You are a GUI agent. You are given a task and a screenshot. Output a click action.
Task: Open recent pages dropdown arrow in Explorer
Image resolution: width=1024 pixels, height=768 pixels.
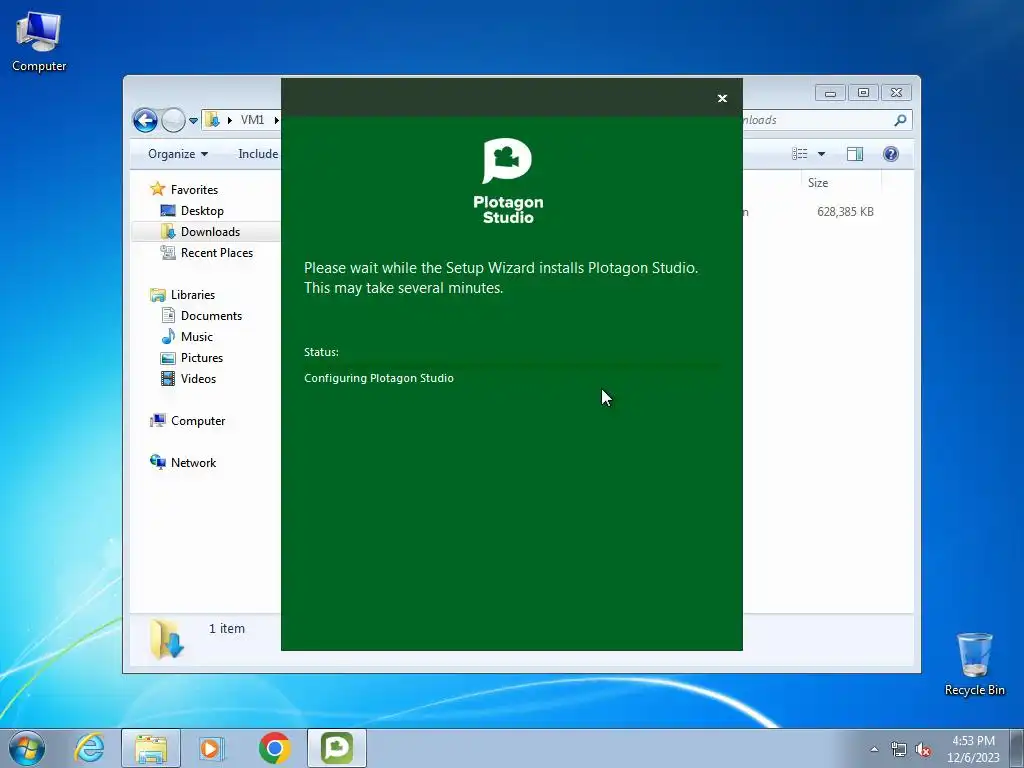(193, 121)
